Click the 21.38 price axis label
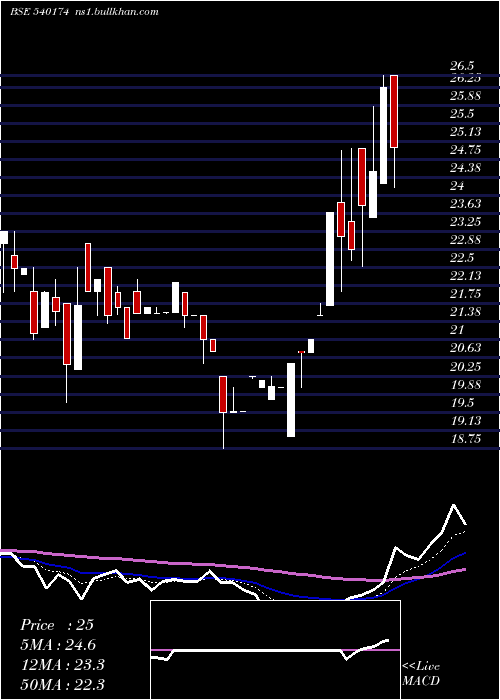 (465, 312)
